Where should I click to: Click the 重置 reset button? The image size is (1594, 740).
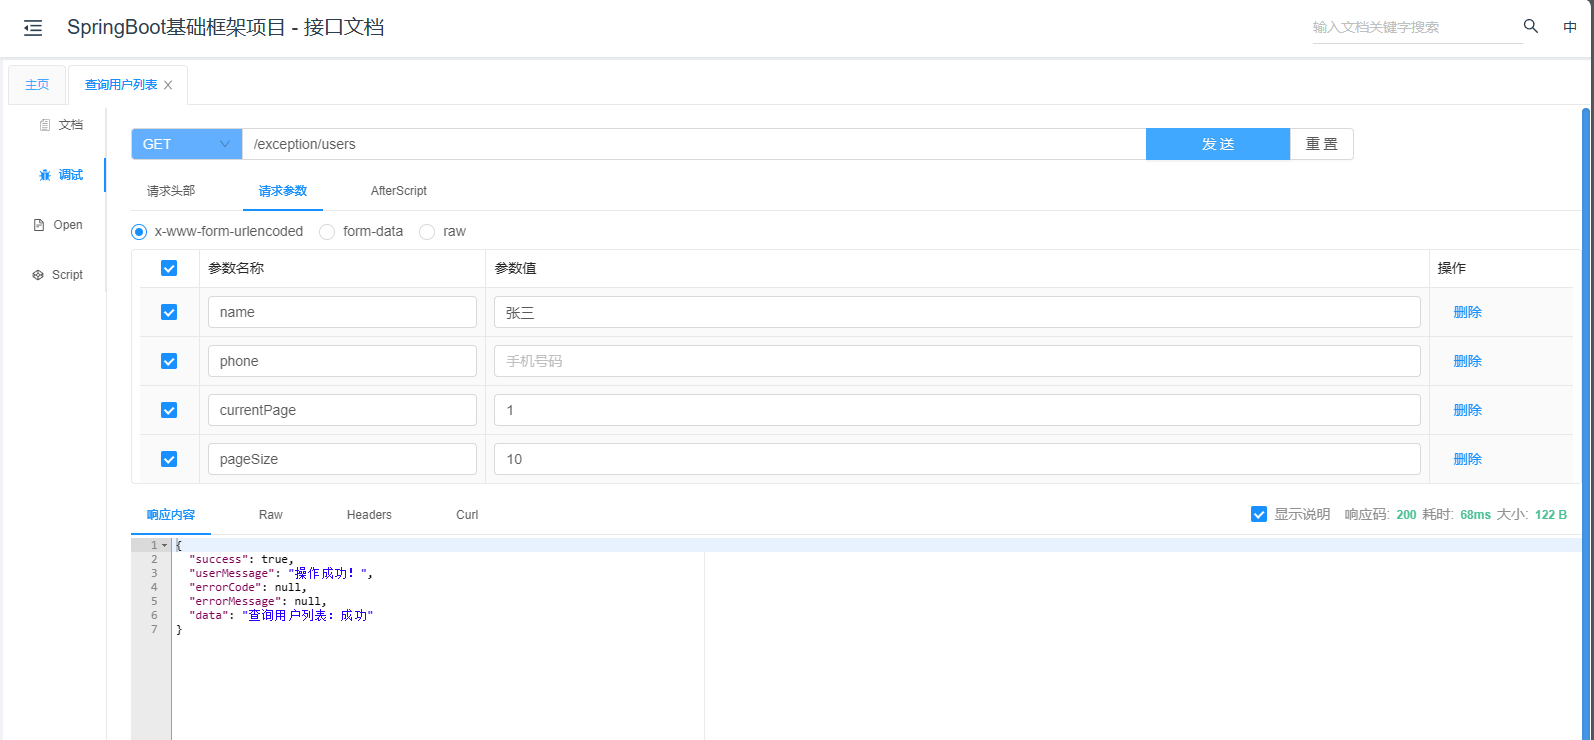tap(1322, 144)
